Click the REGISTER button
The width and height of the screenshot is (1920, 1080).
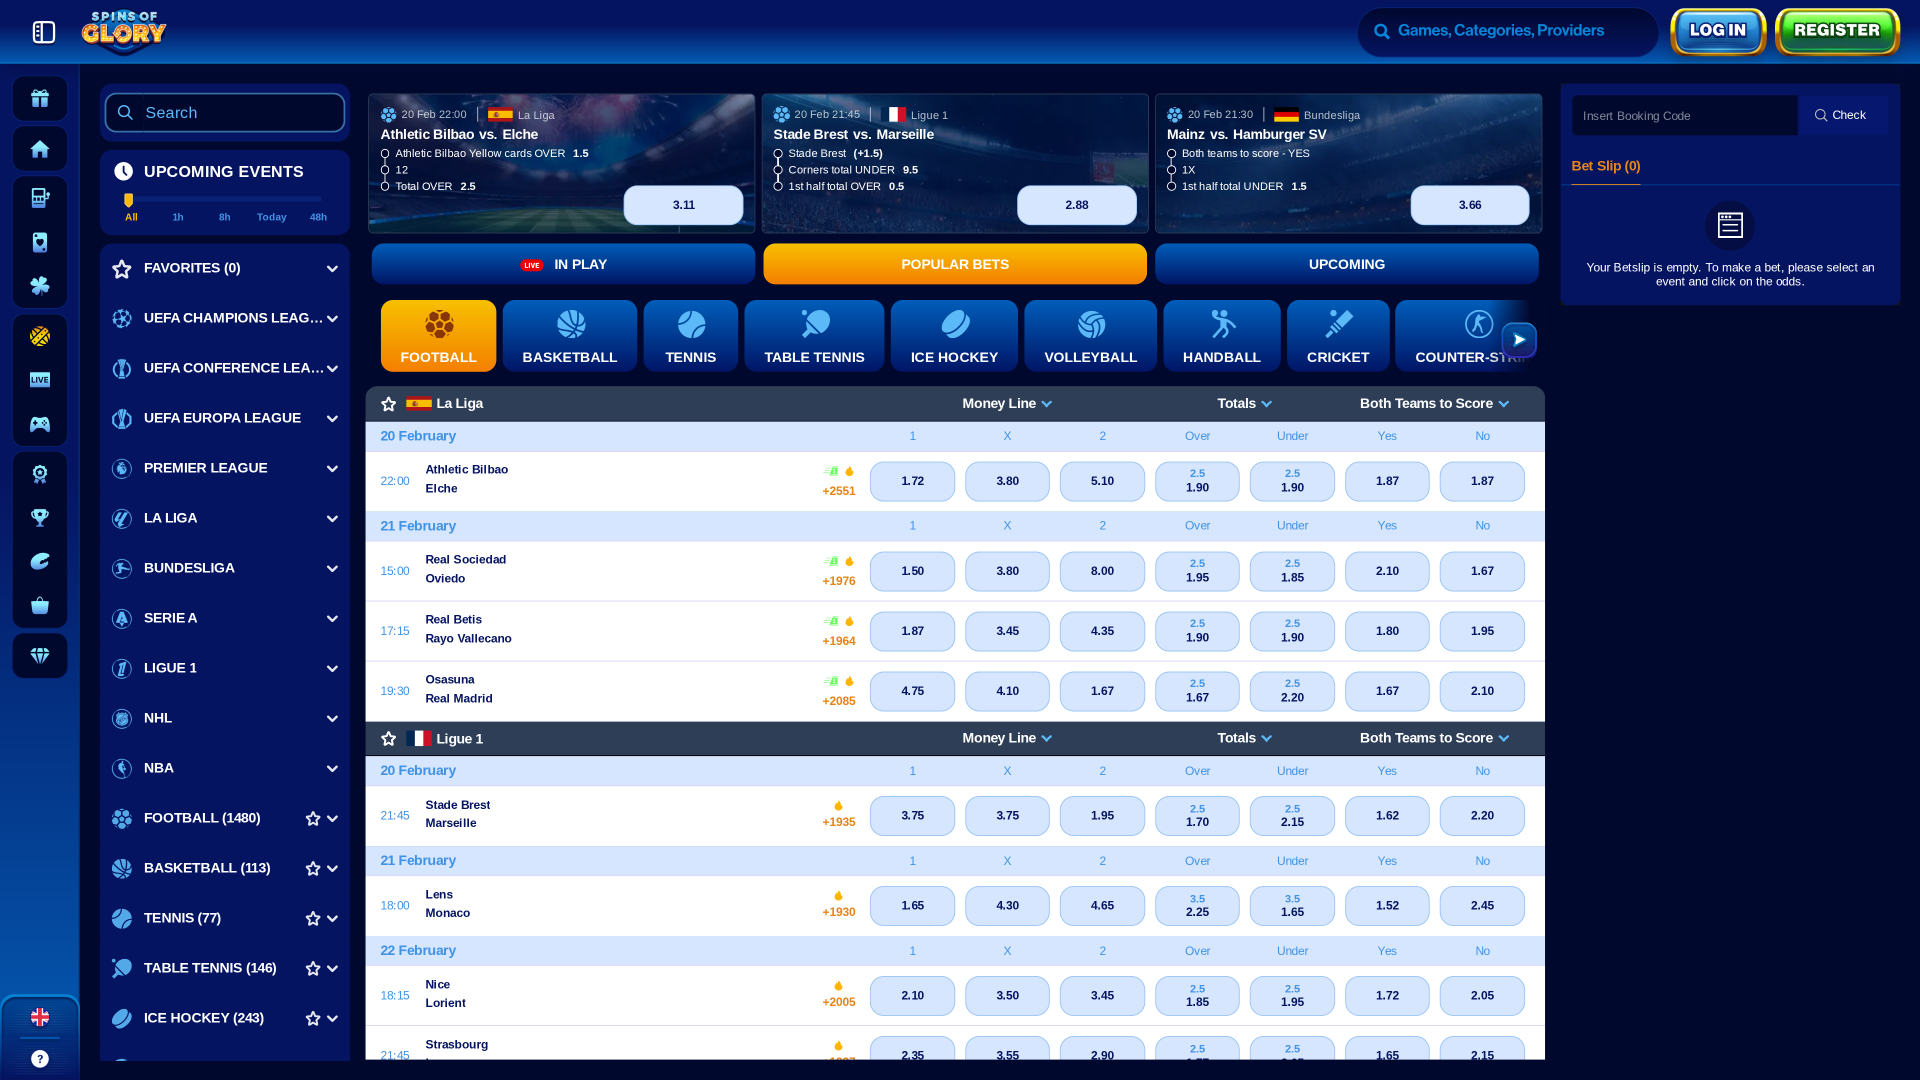pos(1836,31)
